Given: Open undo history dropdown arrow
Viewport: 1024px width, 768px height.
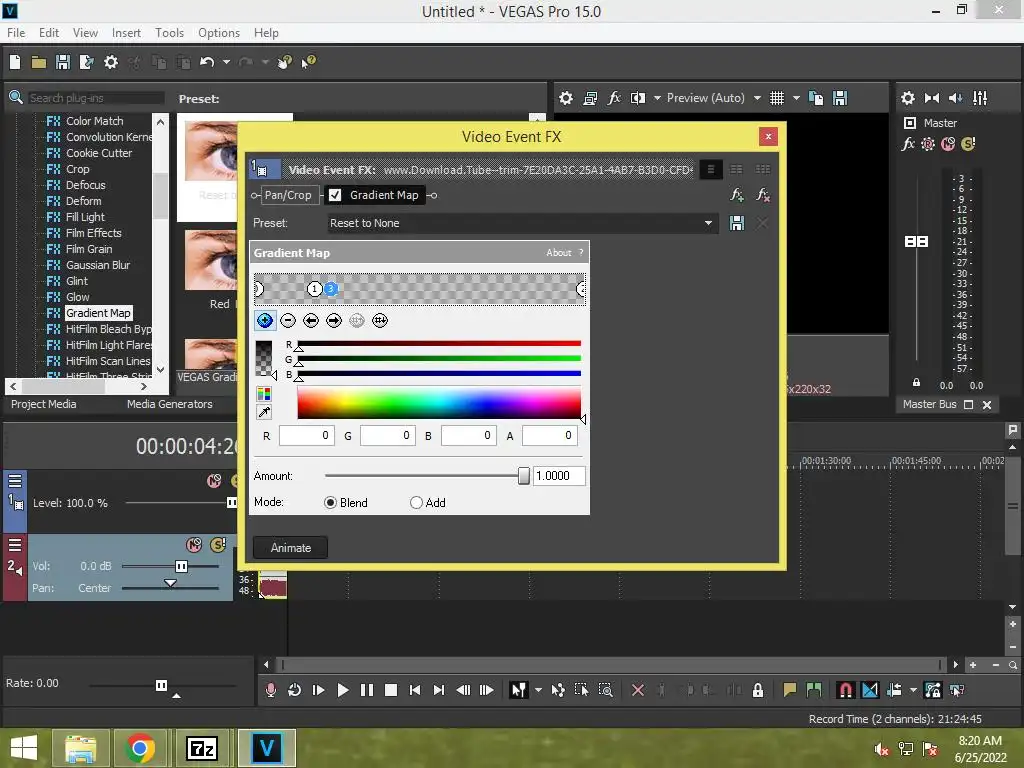Looking at the screenshot, I should pyautogui.click(x=226, y=62).
